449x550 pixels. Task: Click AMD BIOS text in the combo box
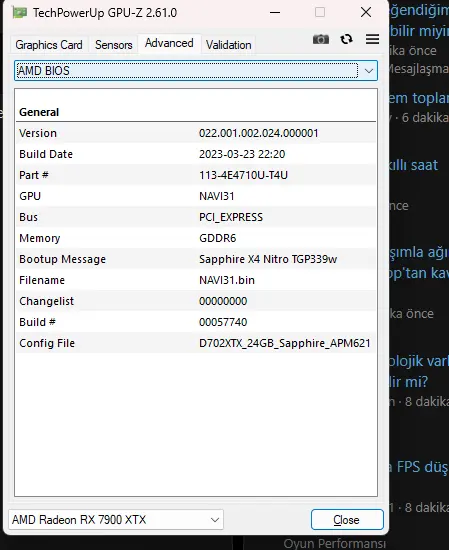tap(43, 71)
